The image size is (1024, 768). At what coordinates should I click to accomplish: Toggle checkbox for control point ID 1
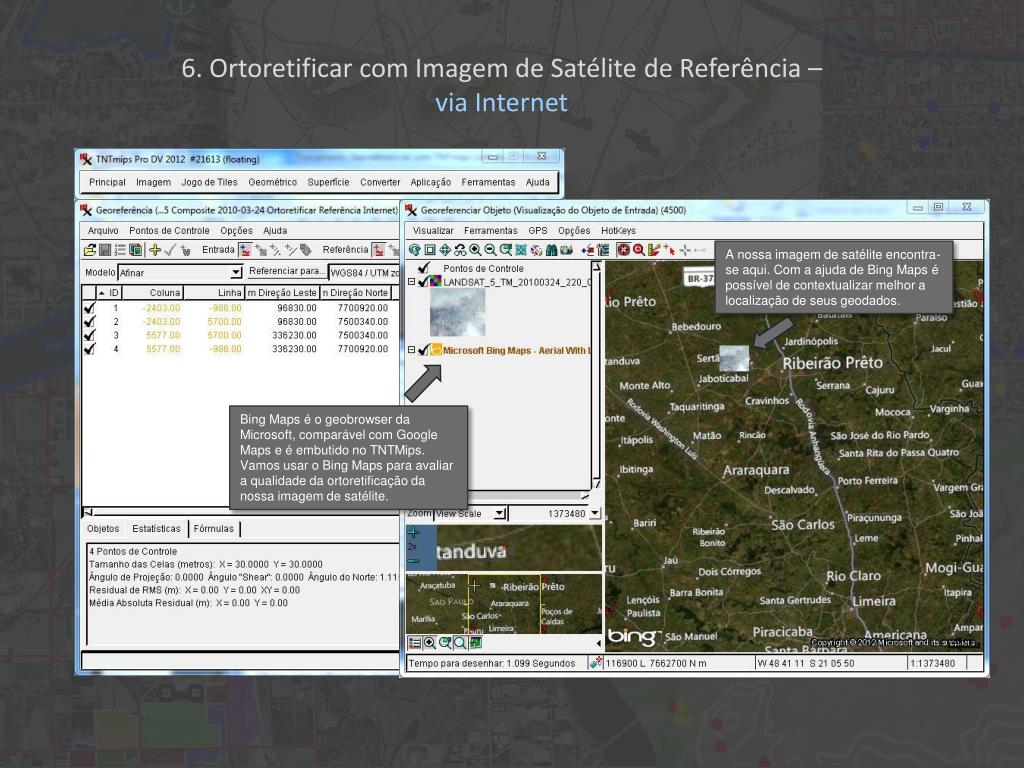click(x=90, y=308)
